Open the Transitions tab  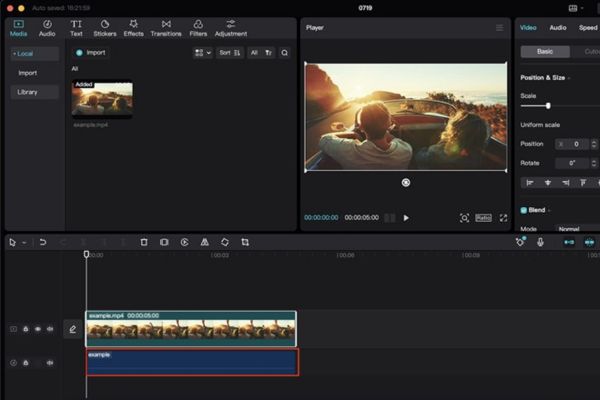point(166,28)
